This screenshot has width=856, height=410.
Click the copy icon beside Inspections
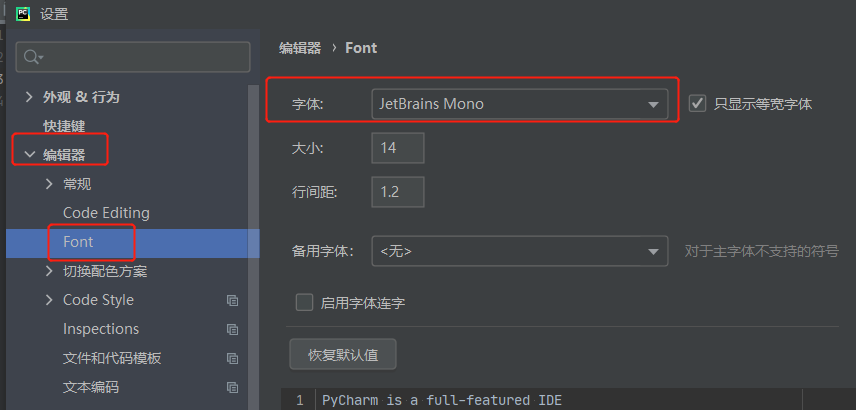[x=233, y=329]
